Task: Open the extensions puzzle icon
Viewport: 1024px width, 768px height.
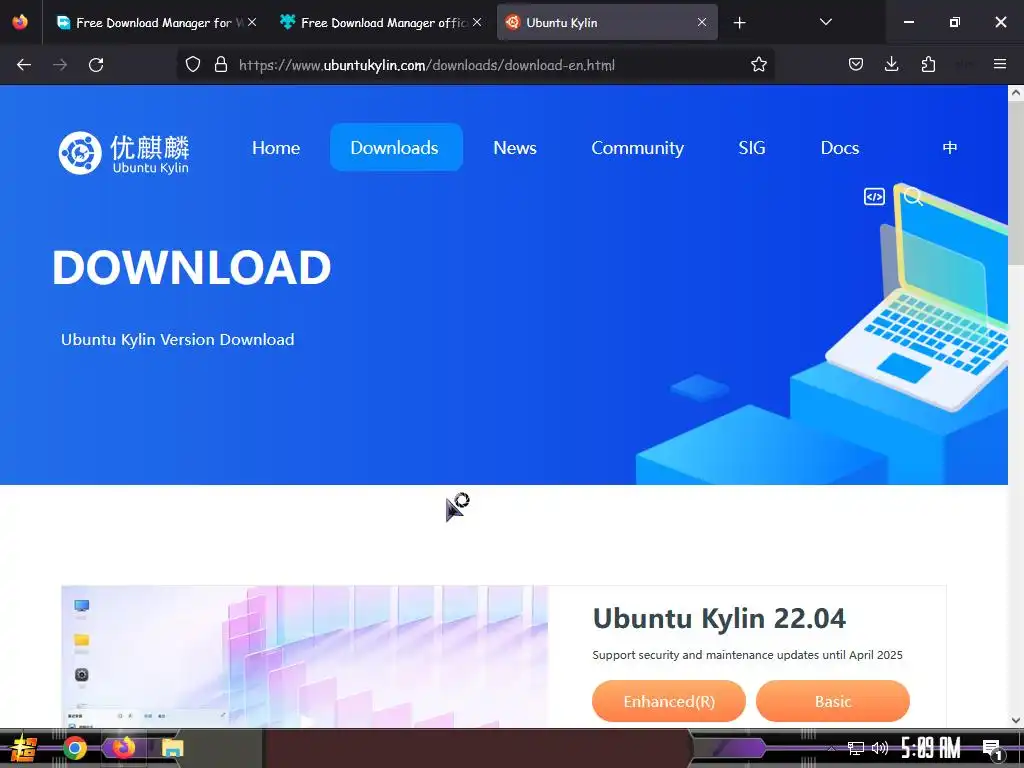Action: pyautogui.click(x=928, y=65)
